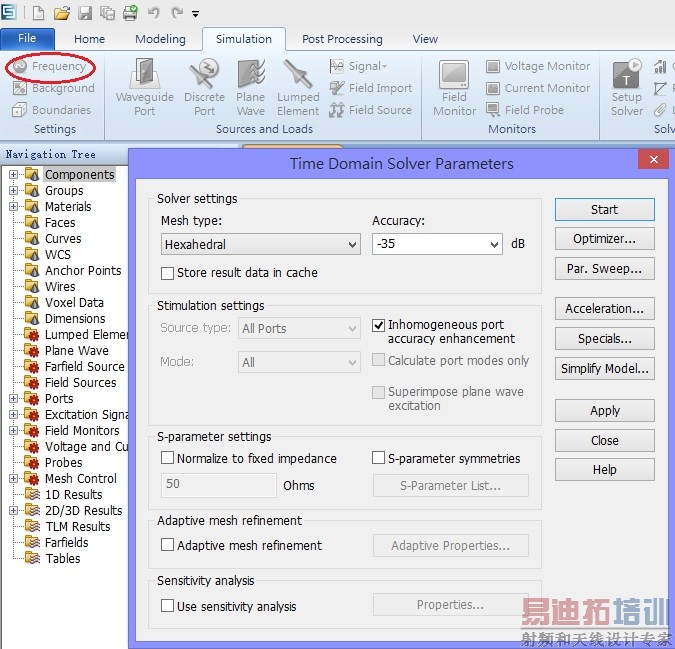Open the quick access toolbar customize arrow
The width and height of the screenshot is (675, 649).
[x=195, y=14]
